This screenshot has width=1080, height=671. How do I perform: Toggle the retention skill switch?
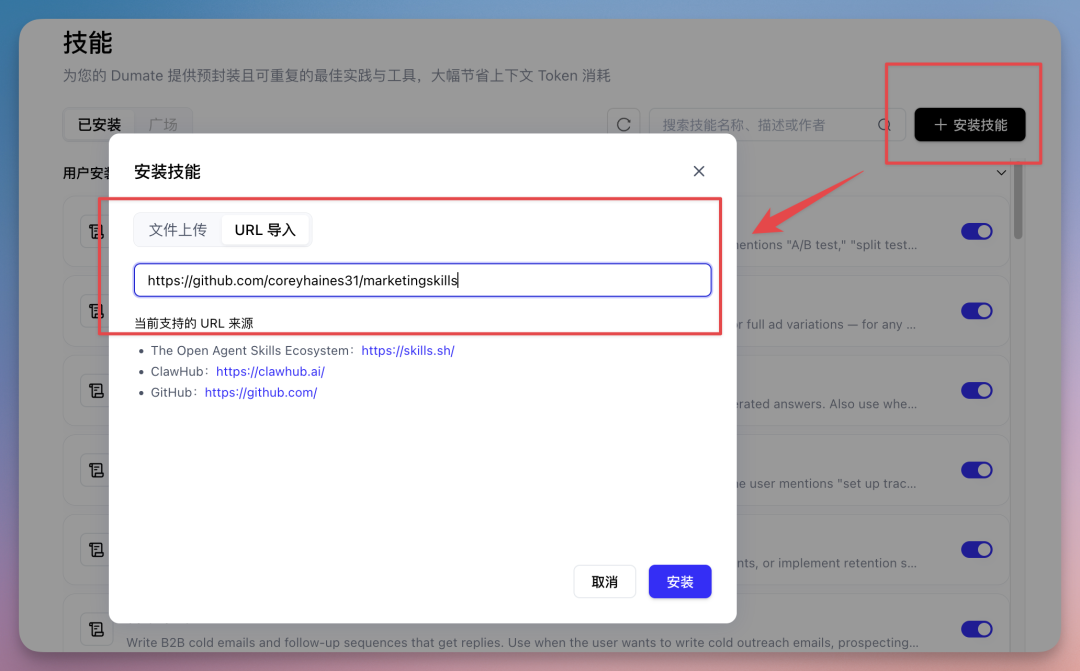(977, 549)
